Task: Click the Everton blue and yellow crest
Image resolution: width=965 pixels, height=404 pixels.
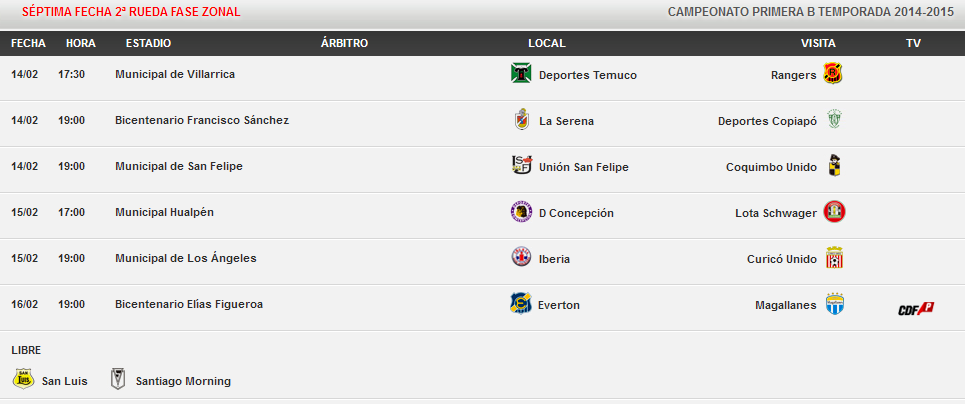Action: pyautogui.click(x=520, y=304)
